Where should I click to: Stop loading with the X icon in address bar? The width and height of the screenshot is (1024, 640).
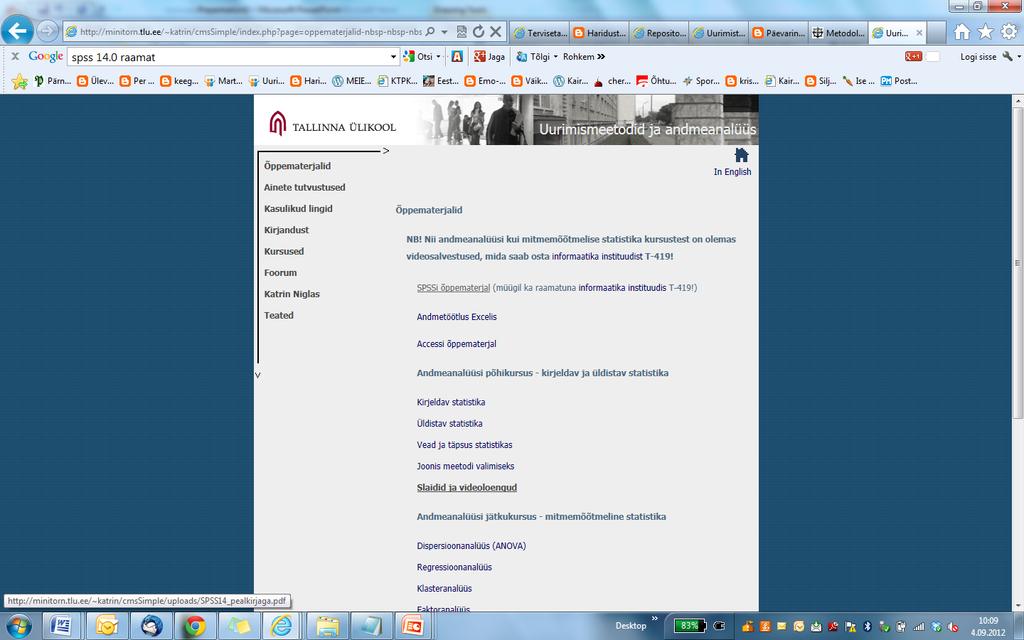pyautogui.click(x=496, y=31)
